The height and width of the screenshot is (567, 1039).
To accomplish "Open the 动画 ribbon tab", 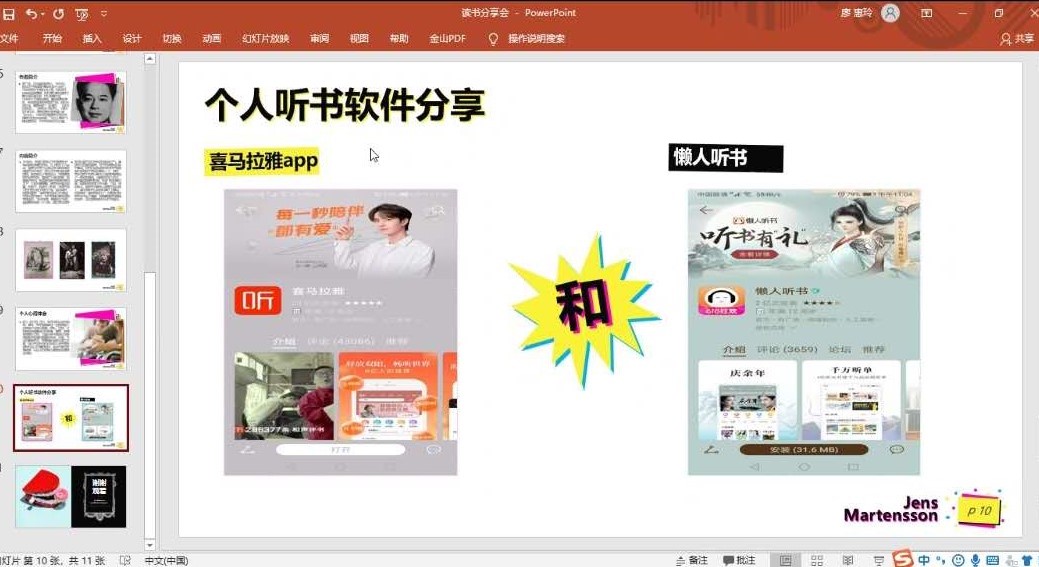I will [x=211, y=38].
